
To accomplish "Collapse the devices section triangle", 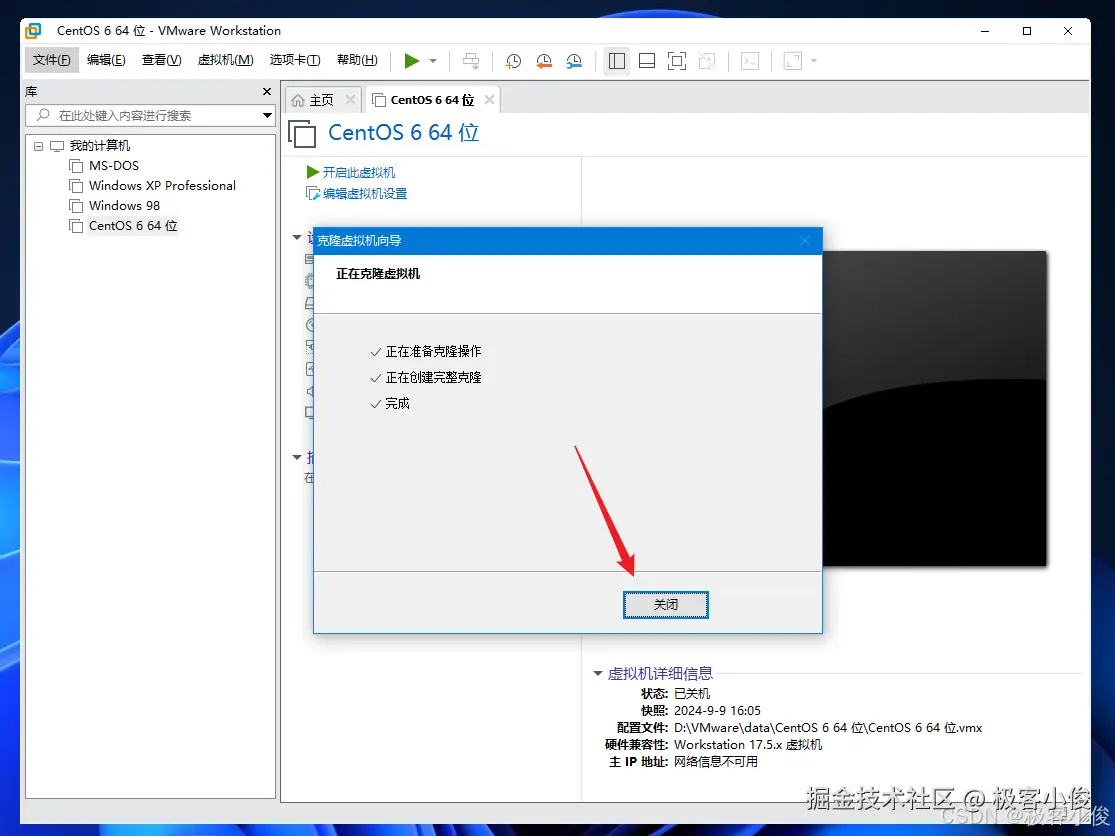I will (297, 237).
